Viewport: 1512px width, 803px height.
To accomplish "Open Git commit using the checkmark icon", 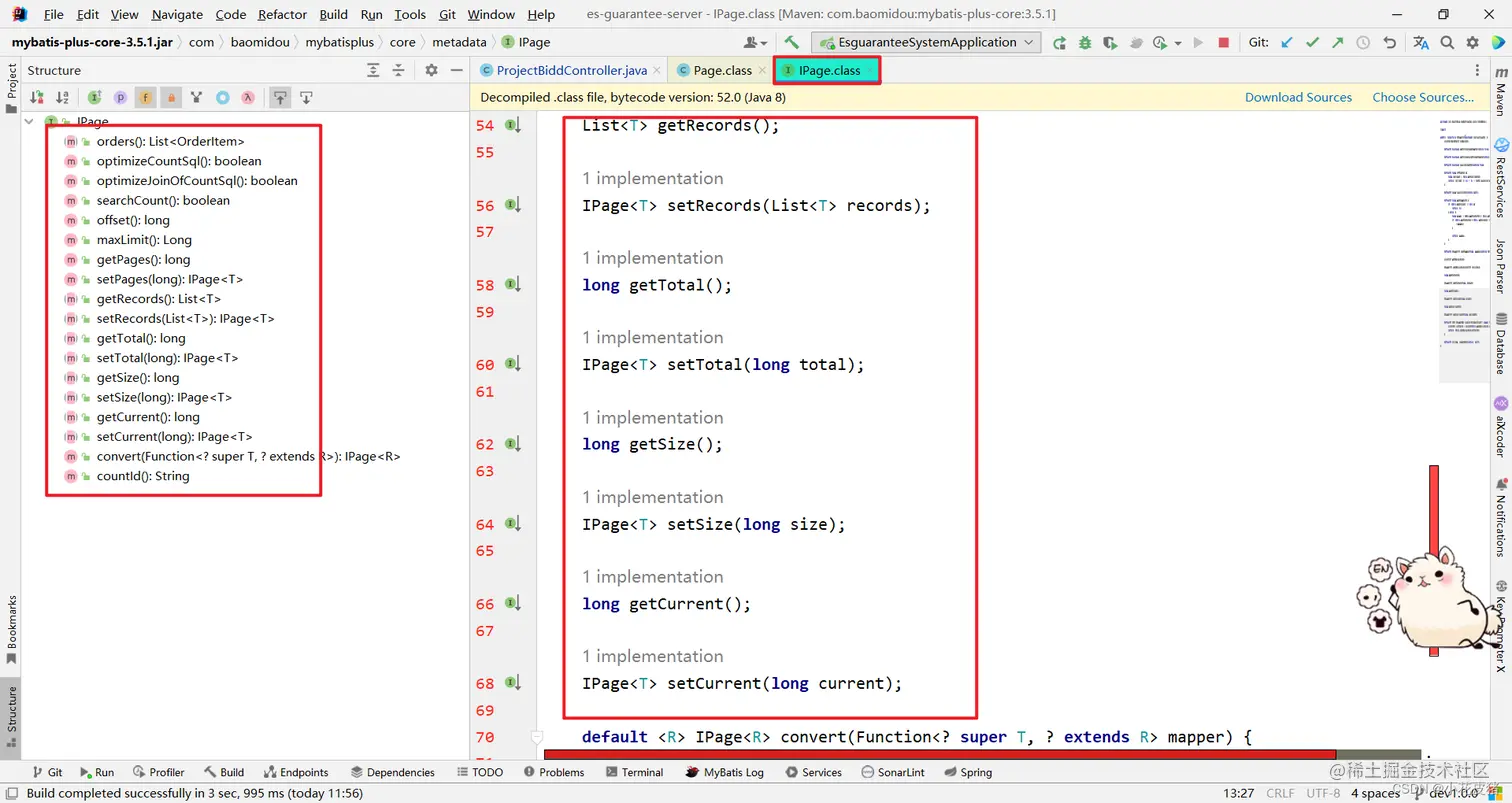I will point(1313,42).
